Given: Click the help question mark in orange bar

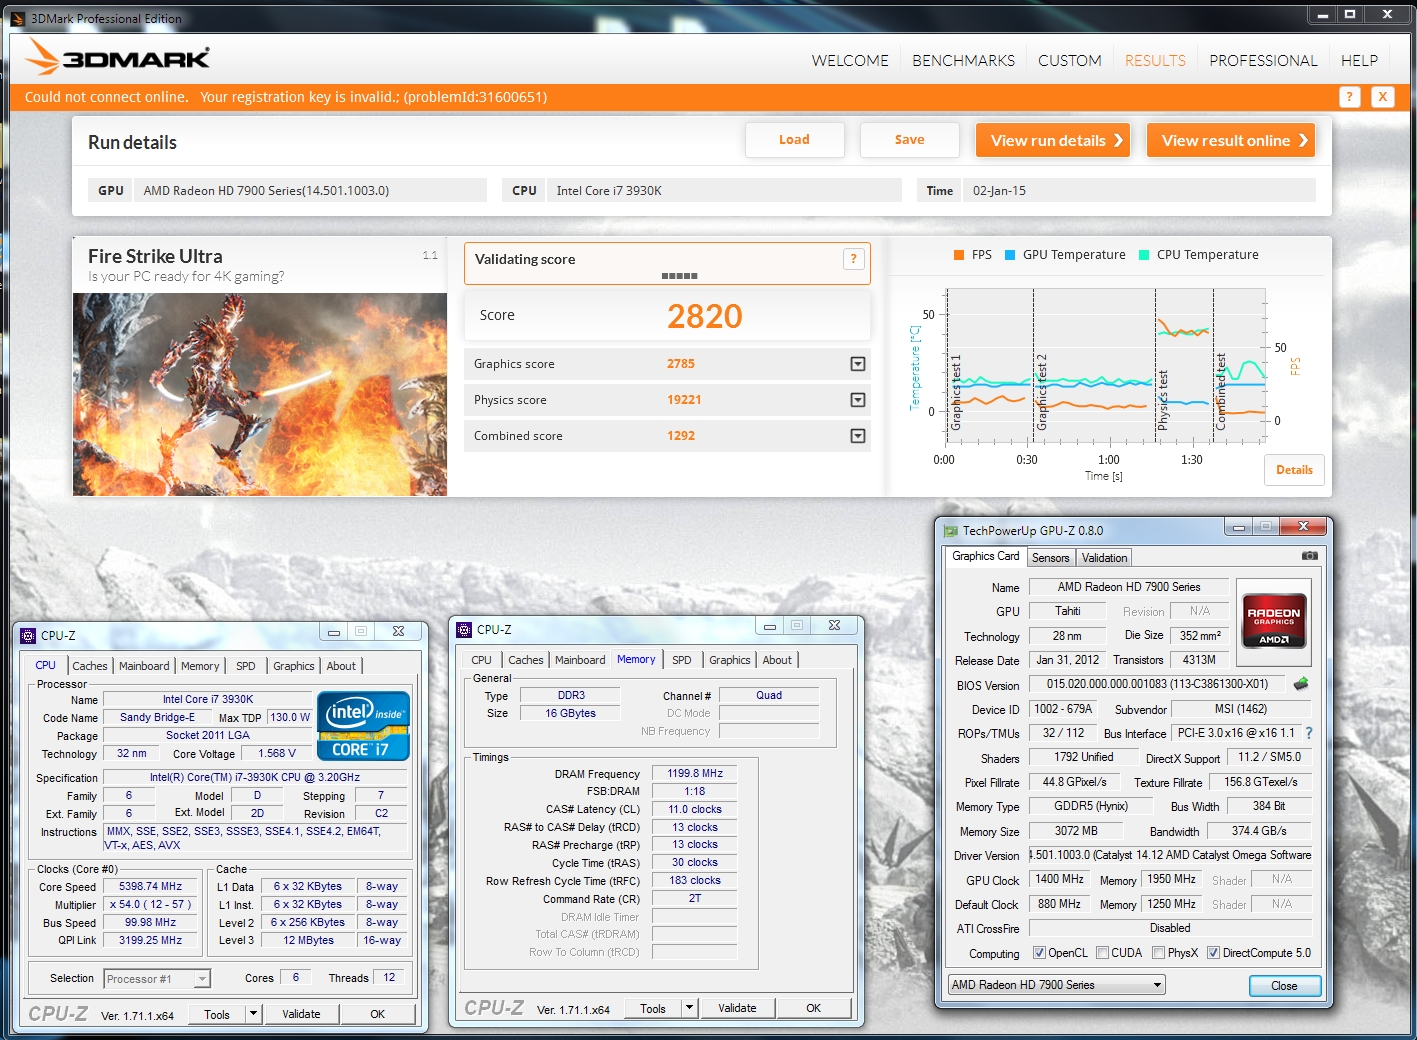Looking at the screenshot, I should coord(1349,97).
